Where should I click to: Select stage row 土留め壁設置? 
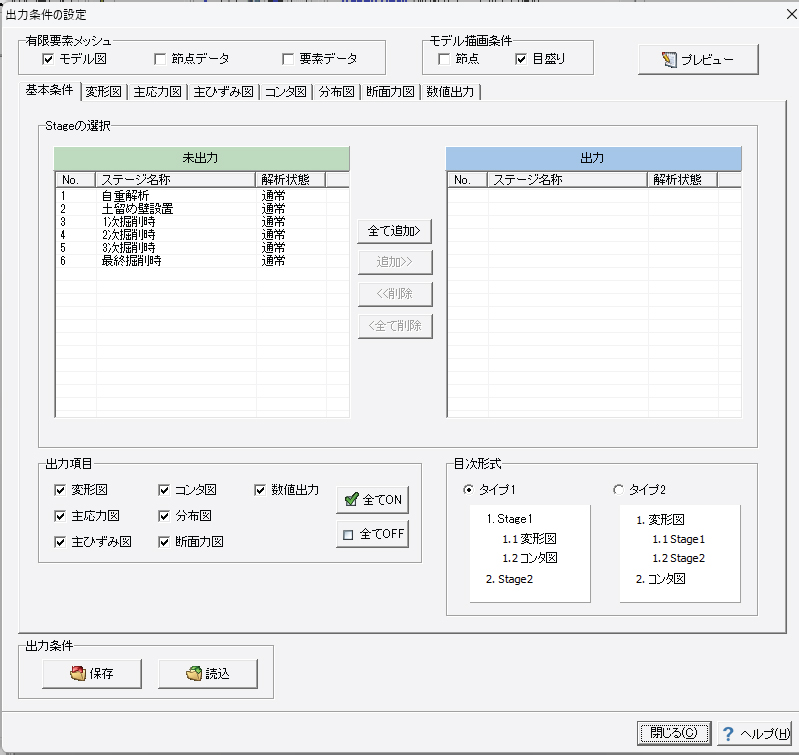[202, 209]
